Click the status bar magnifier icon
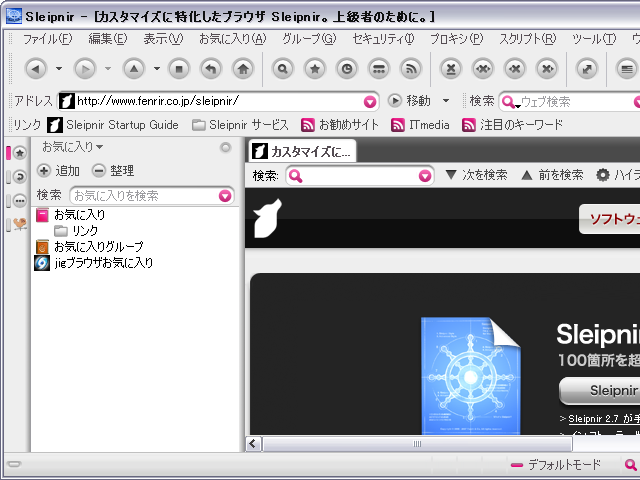Screen dimensions: 640x480 [x=631, y=464]
